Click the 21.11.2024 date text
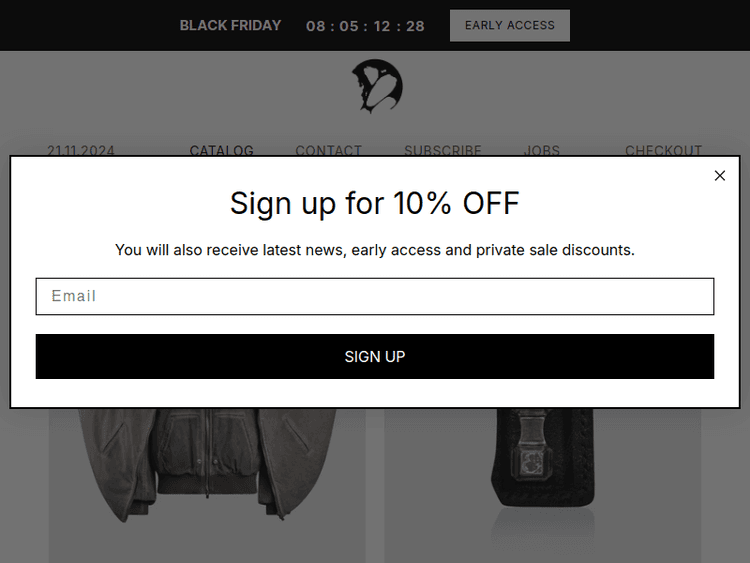Screen dimensions: 750x563 [81, 150]
